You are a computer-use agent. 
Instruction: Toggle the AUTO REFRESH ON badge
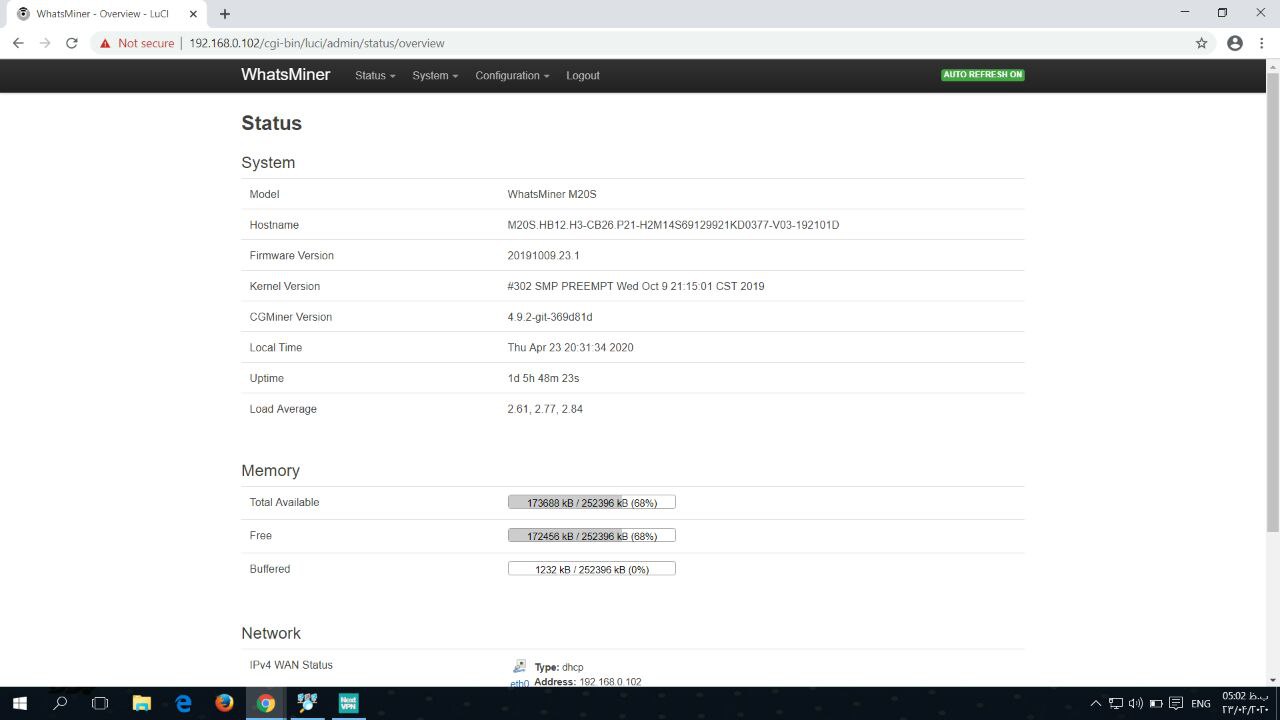pyautogui.click(x=982, y=75)
